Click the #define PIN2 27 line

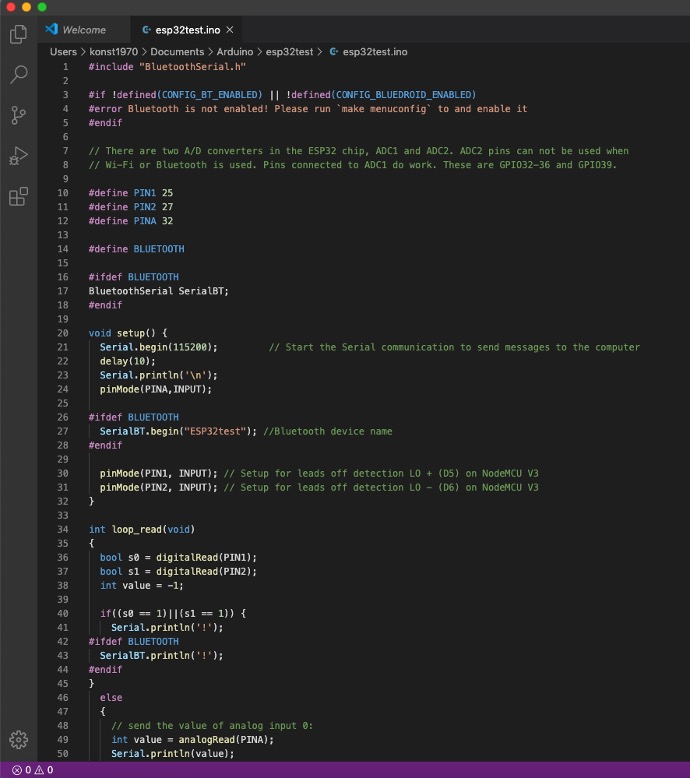pos(130,207)
